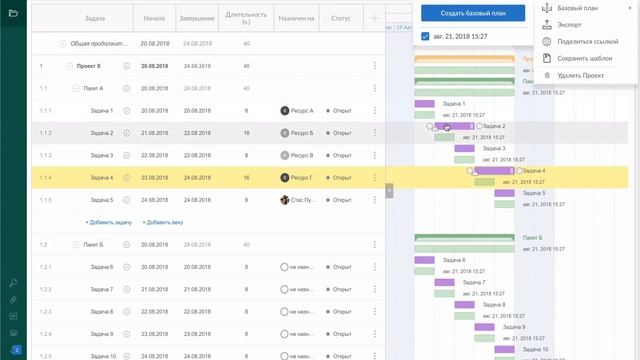The width and height of the screenshot is (640, 360).
Task: Open assignee dropdown Ресурс Б for Задача 2
Action: (x=297, y=133)
